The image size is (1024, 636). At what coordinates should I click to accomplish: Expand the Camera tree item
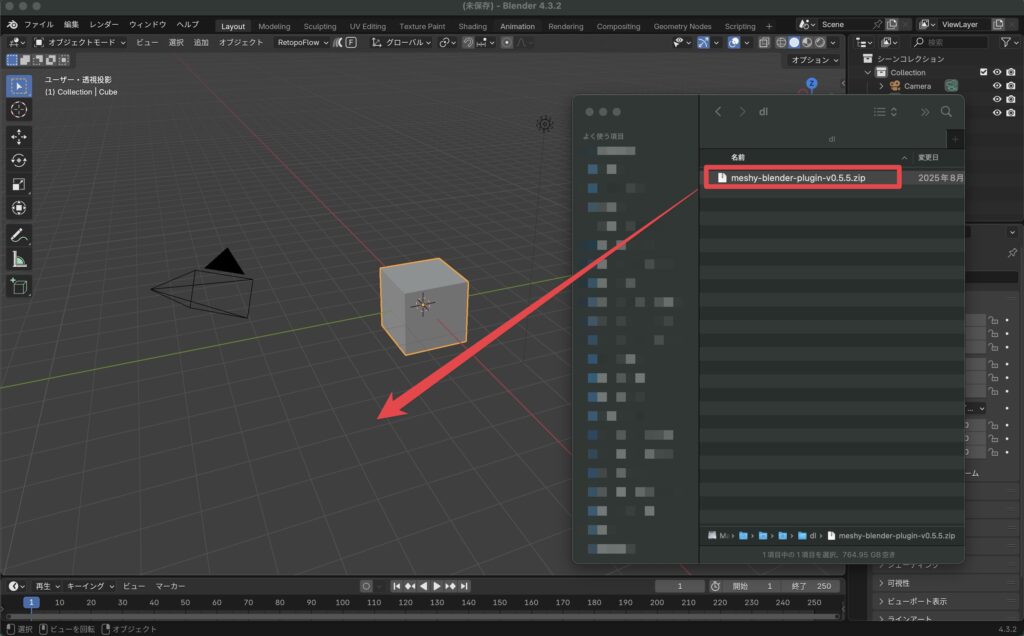tap(881, 86)
